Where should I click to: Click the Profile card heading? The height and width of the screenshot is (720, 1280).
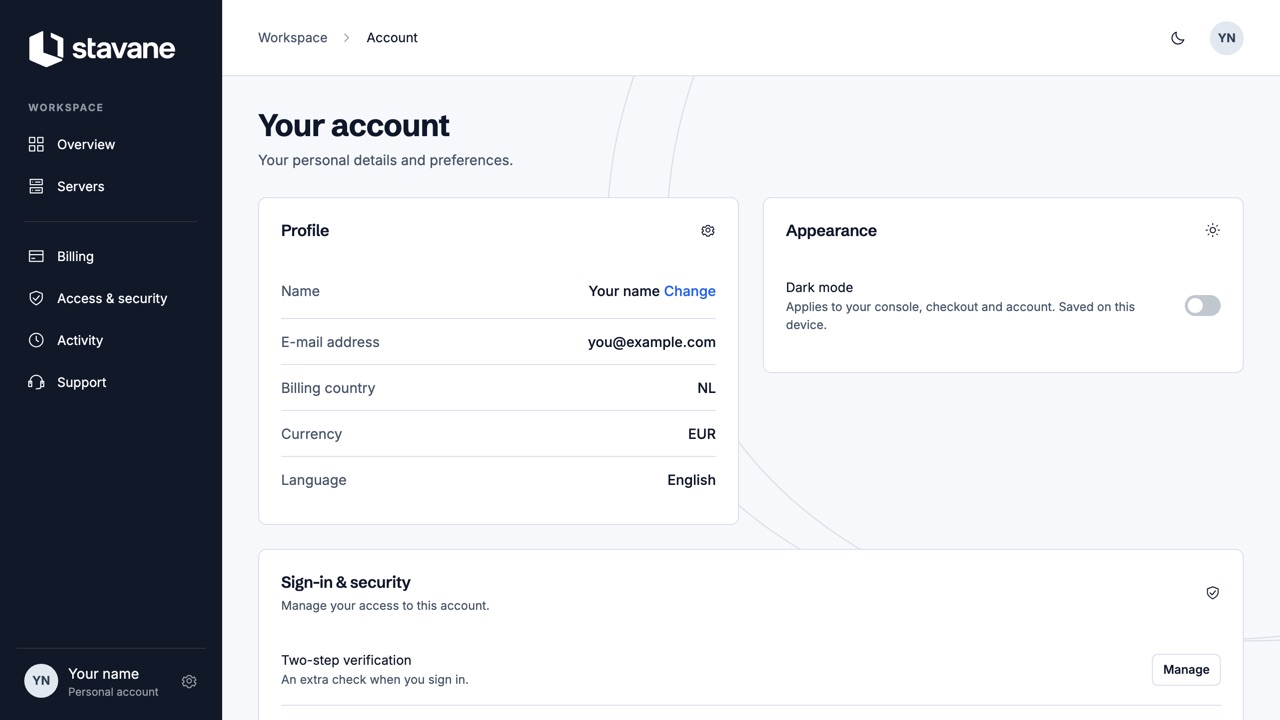(305, 230)
